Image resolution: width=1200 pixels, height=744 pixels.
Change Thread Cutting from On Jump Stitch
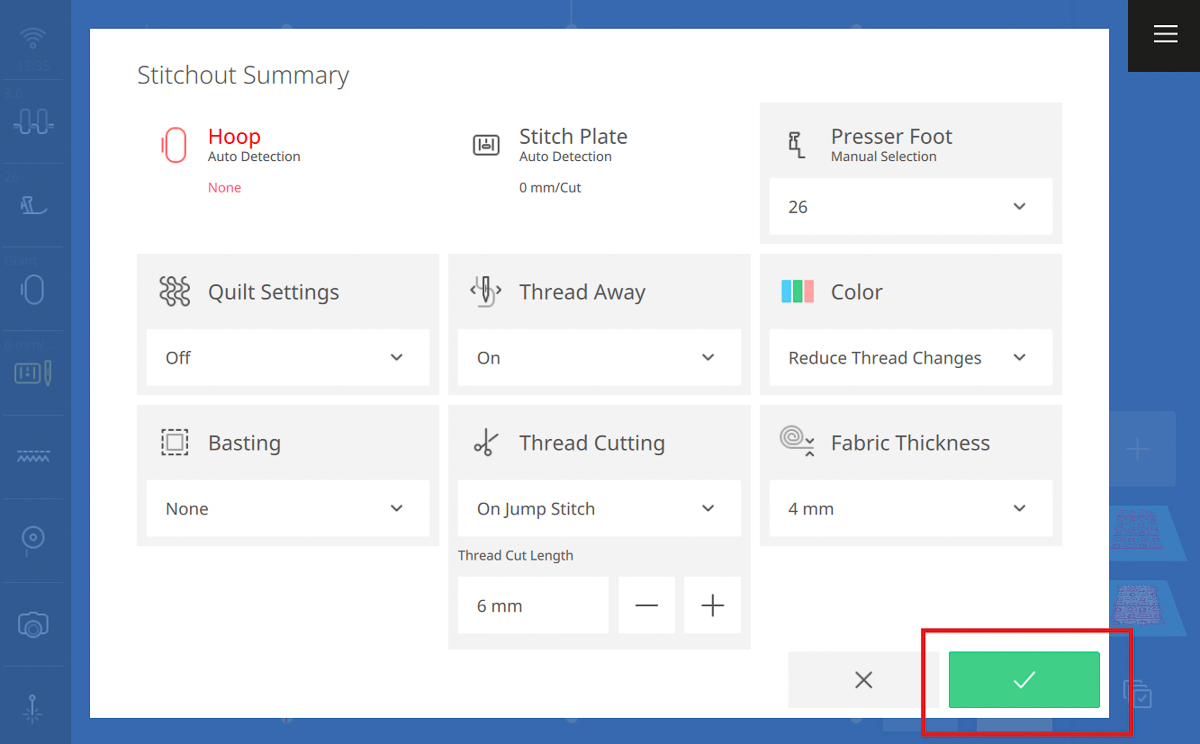coord(598,508)
